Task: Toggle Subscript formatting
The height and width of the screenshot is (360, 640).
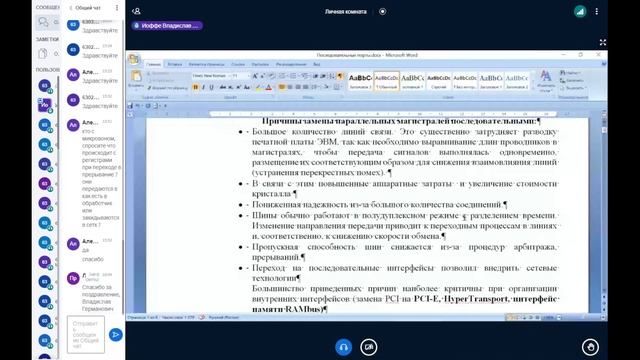Action: (x=231, y=87)
